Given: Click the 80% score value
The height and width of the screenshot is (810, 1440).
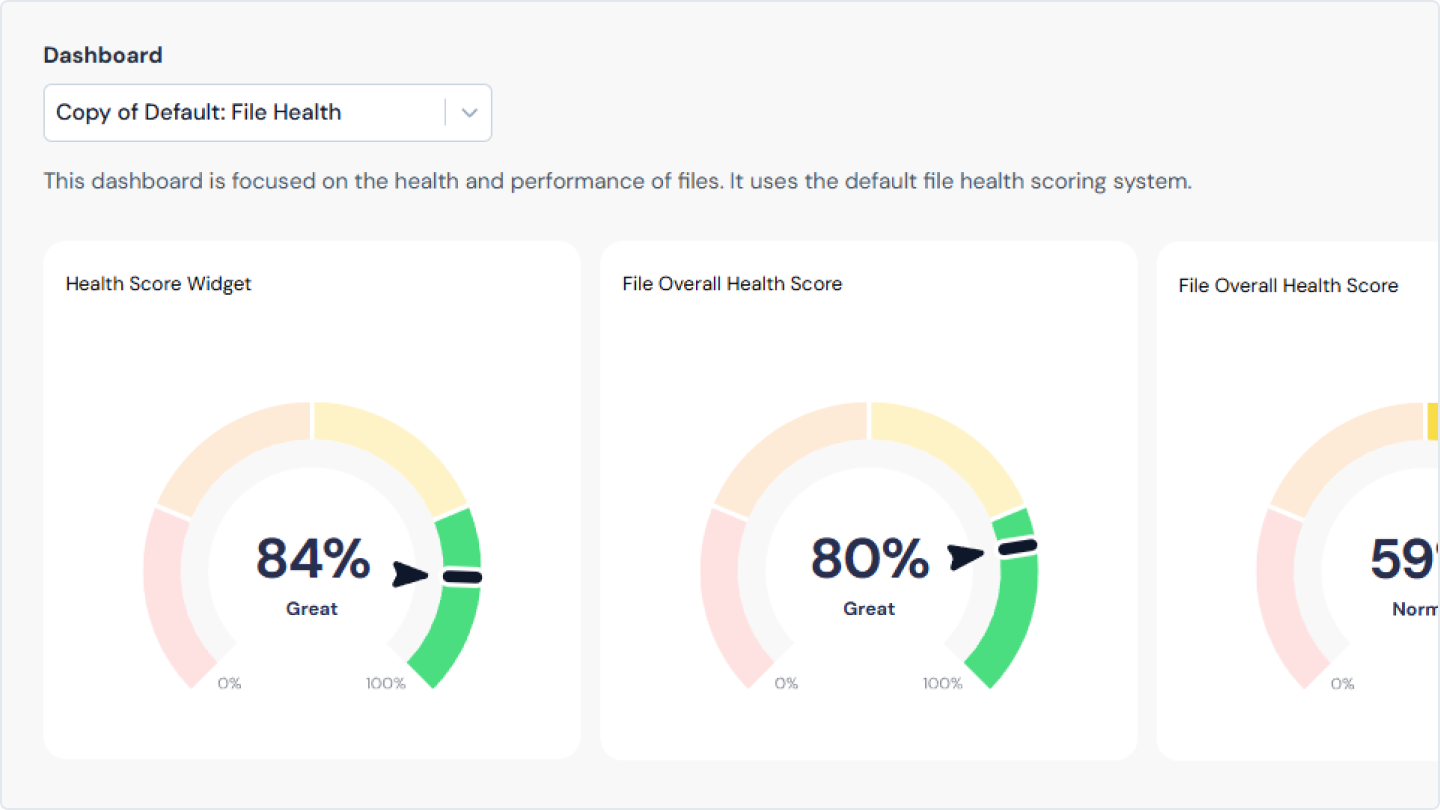Looking at the screenshot, I should [x=869, y=559].
